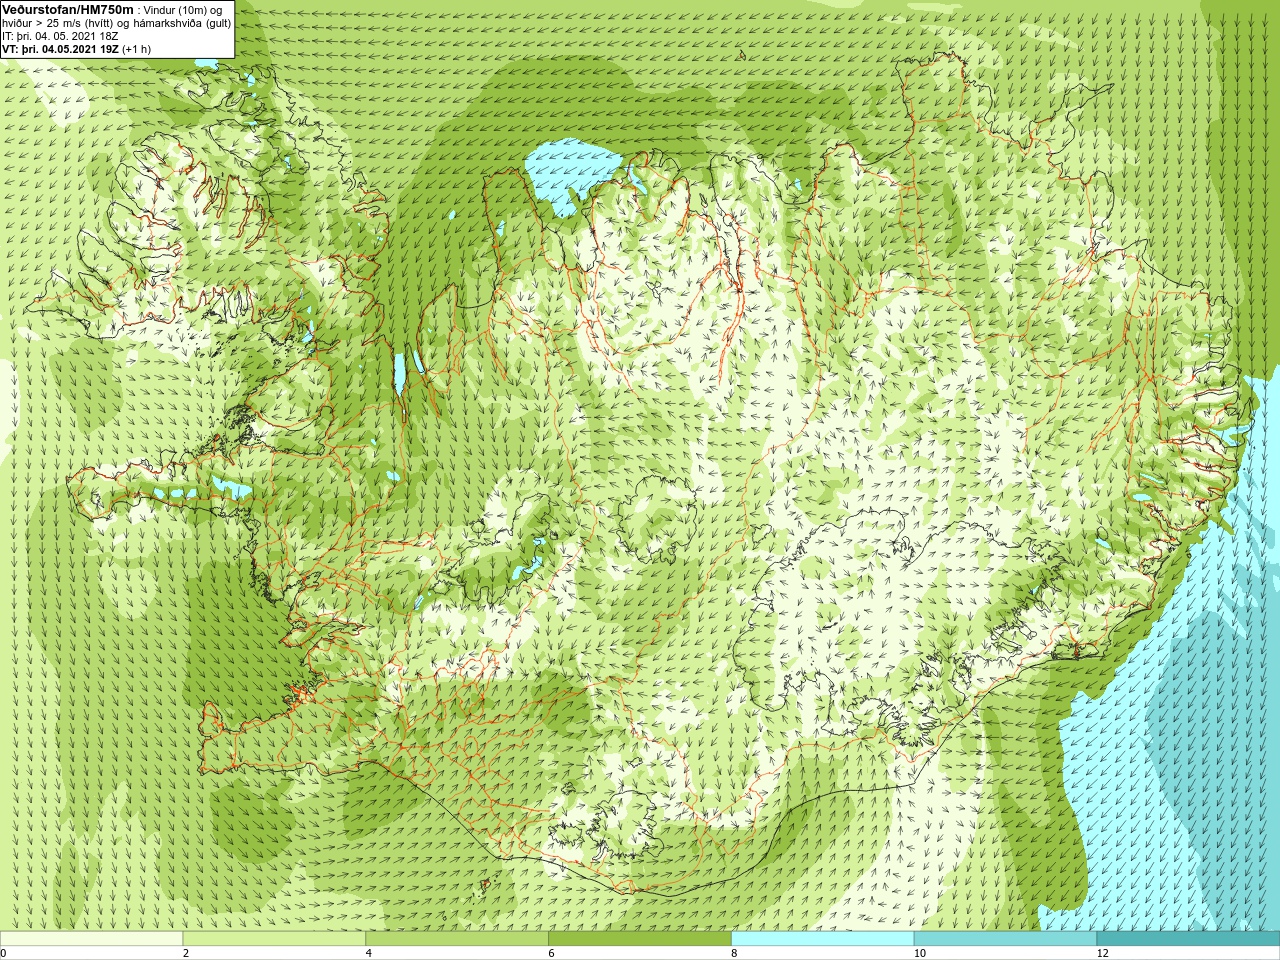
Task: Select the 2–4 m/s light green legend swatch
Action: point(274,939)
